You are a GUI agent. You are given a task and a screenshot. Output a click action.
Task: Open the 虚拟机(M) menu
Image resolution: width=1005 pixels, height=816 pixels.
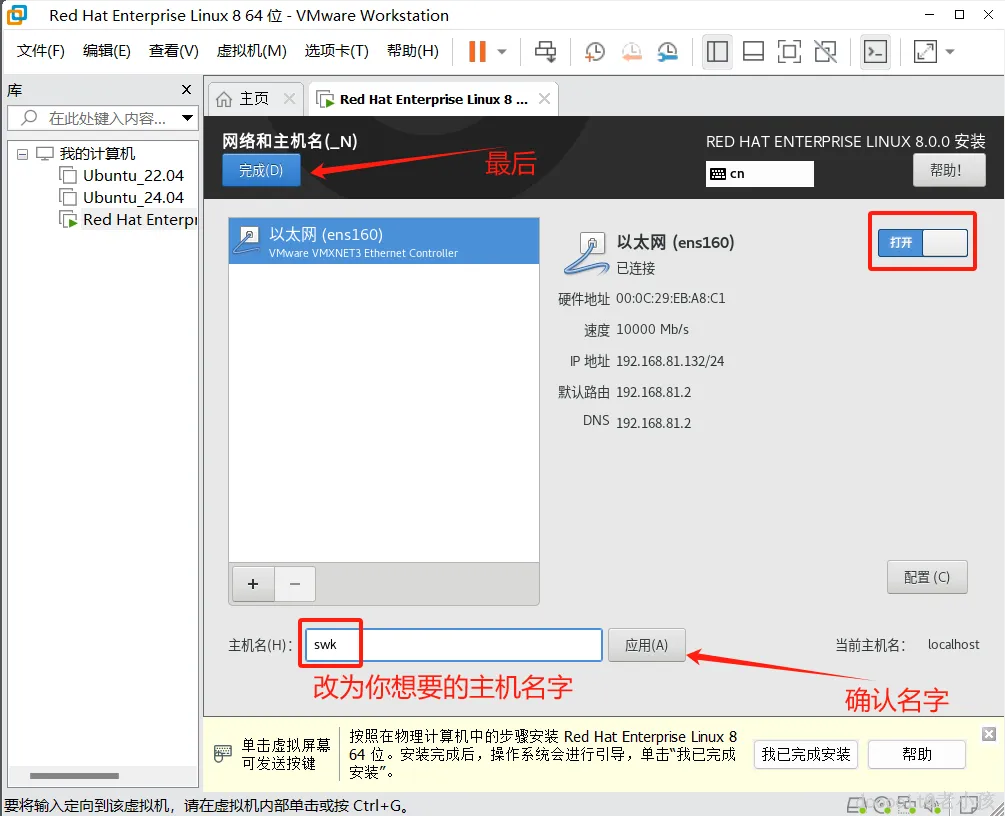point(249,50)
